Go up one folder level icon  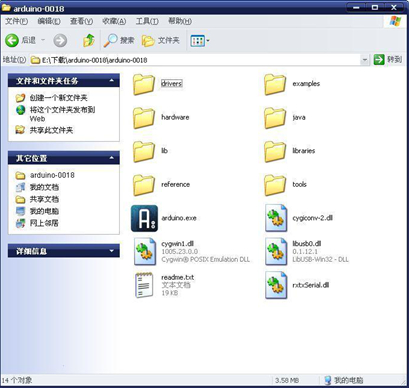click(89, 40)
